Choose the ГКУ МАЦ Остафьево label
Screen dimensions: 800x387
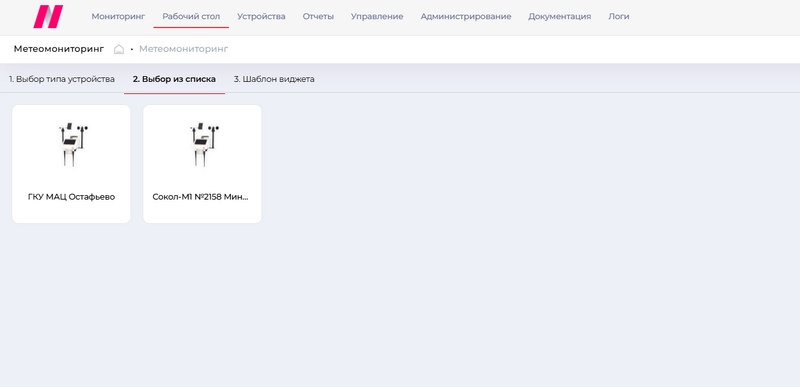click(71, 197)
